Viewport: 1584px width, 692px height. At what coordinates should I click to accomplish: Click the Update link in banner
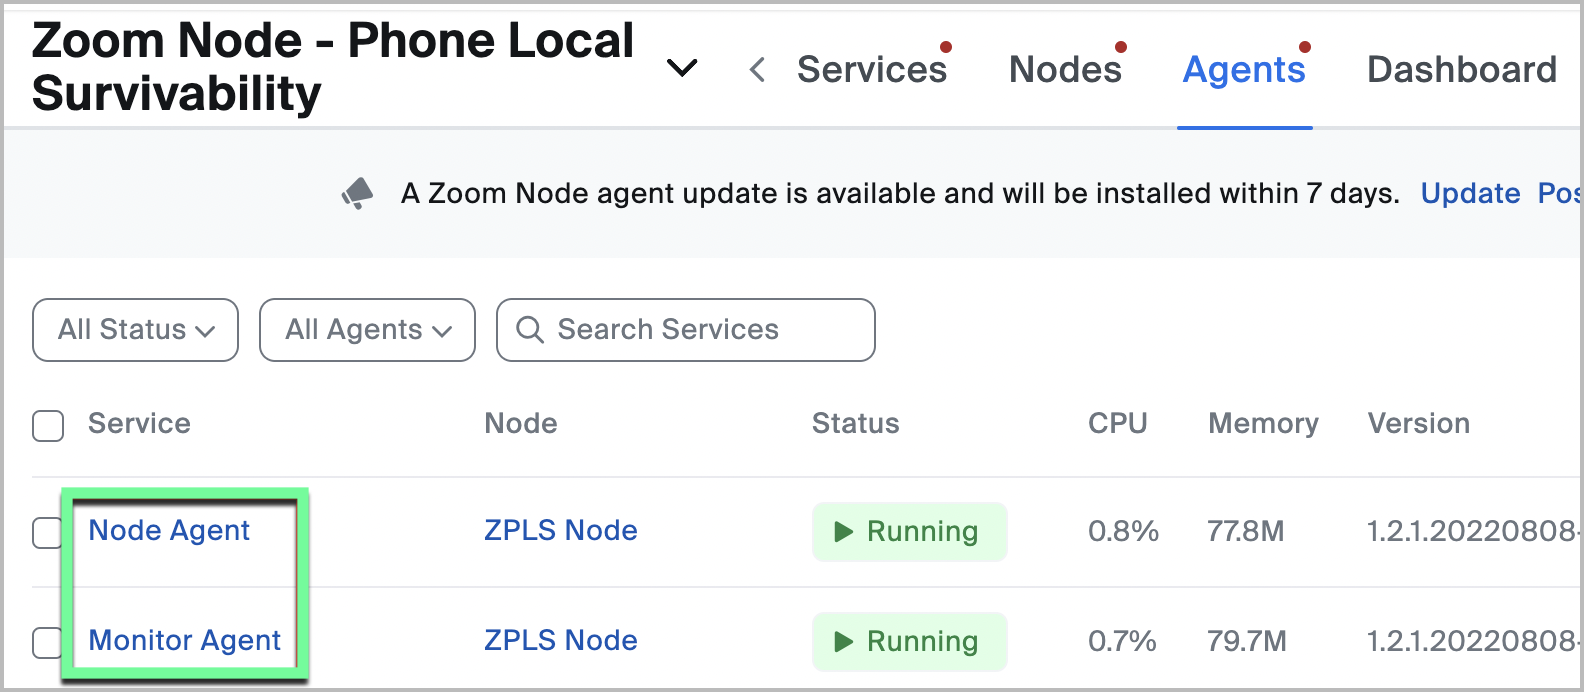click(x=1470, y=194)
